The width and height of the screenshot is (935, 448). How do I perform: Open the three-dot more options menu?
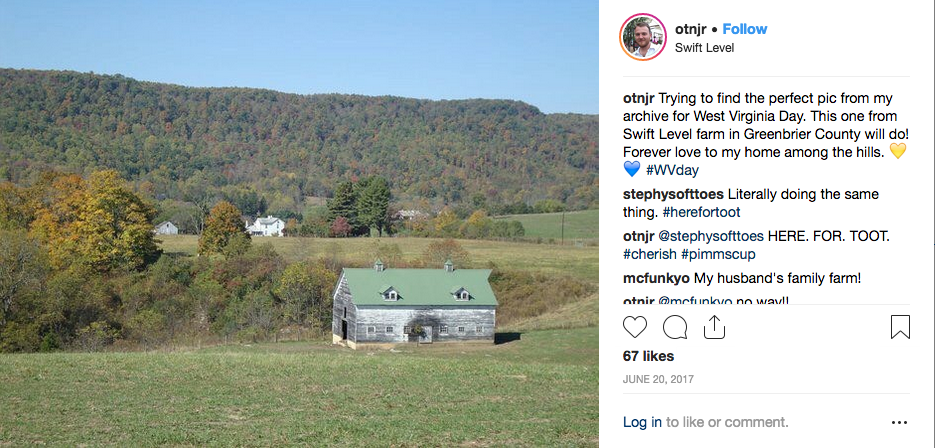900,422
